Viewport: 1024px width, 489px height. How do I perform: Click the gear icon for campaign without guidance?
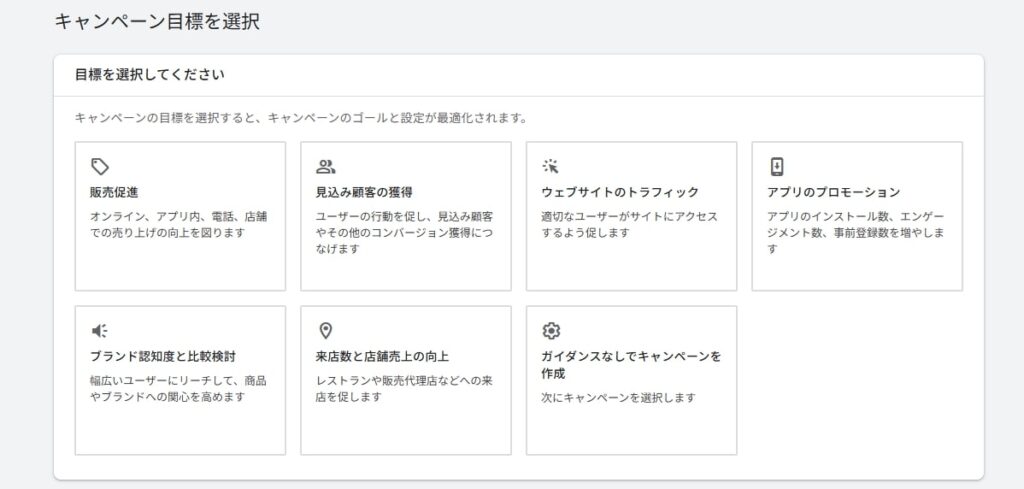pos(550,331)
